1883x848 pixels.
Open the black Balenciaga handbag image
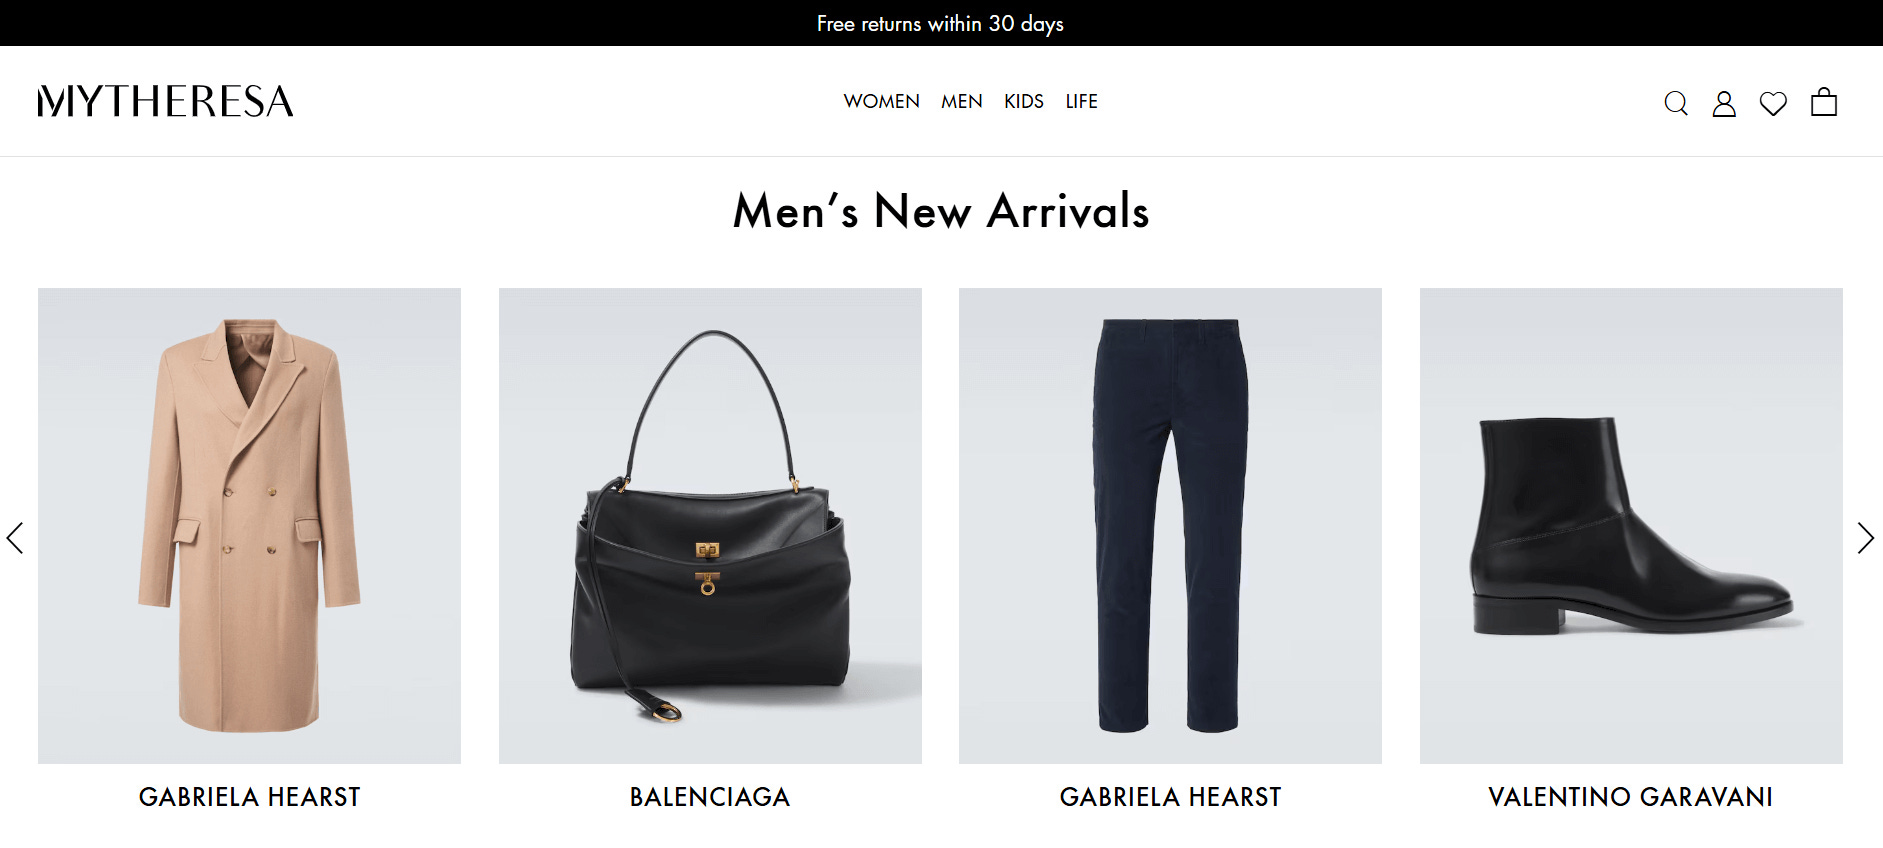[x=710, y=526]
